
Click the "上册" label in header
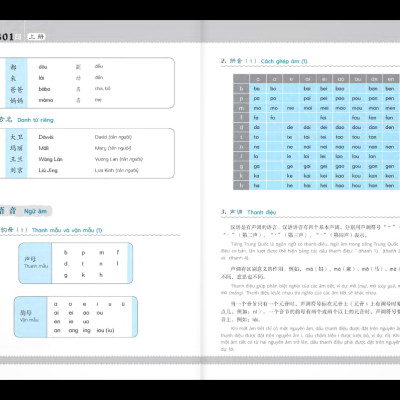(x=36, y=37)
